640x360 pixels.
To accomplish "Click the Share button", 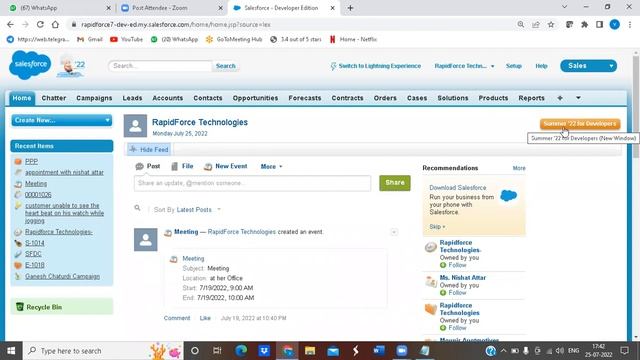I will coord(395,183).
